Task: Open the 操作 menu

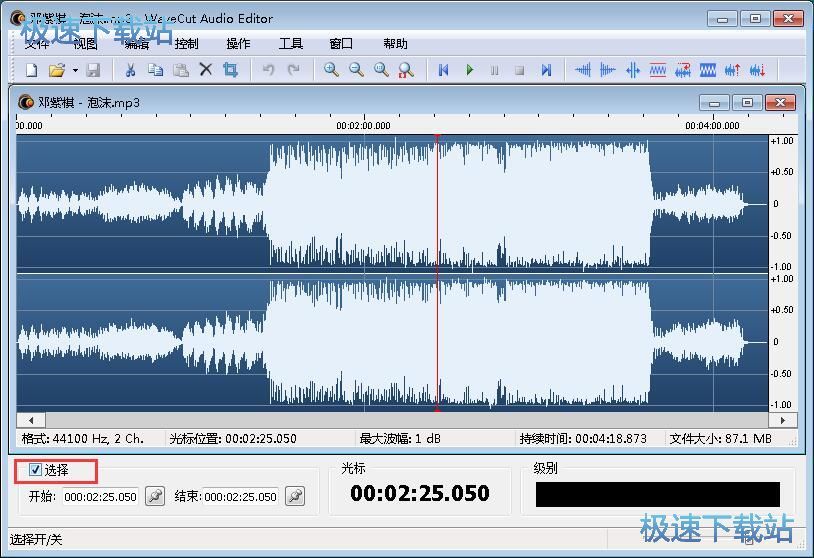Action: tap(238, 44)
